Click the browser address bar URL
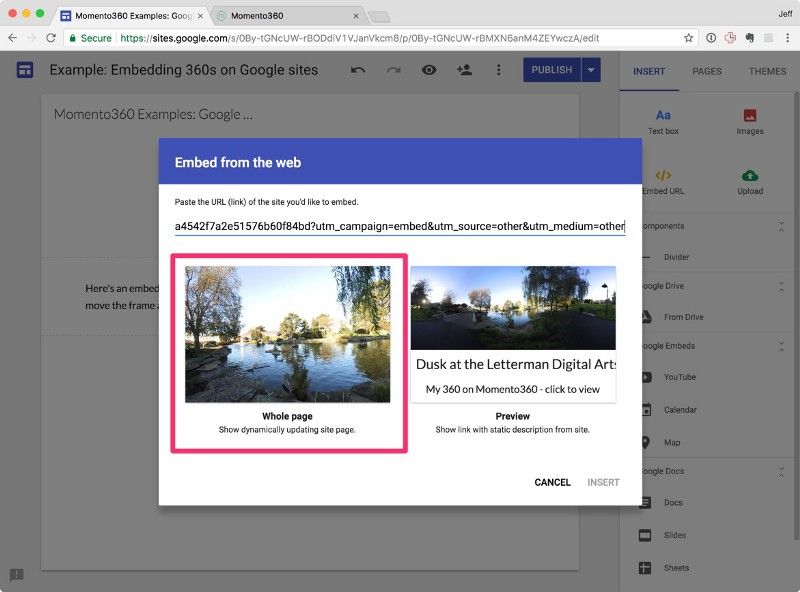The height and width of the screenshot is (592, 800). point(359,38)
